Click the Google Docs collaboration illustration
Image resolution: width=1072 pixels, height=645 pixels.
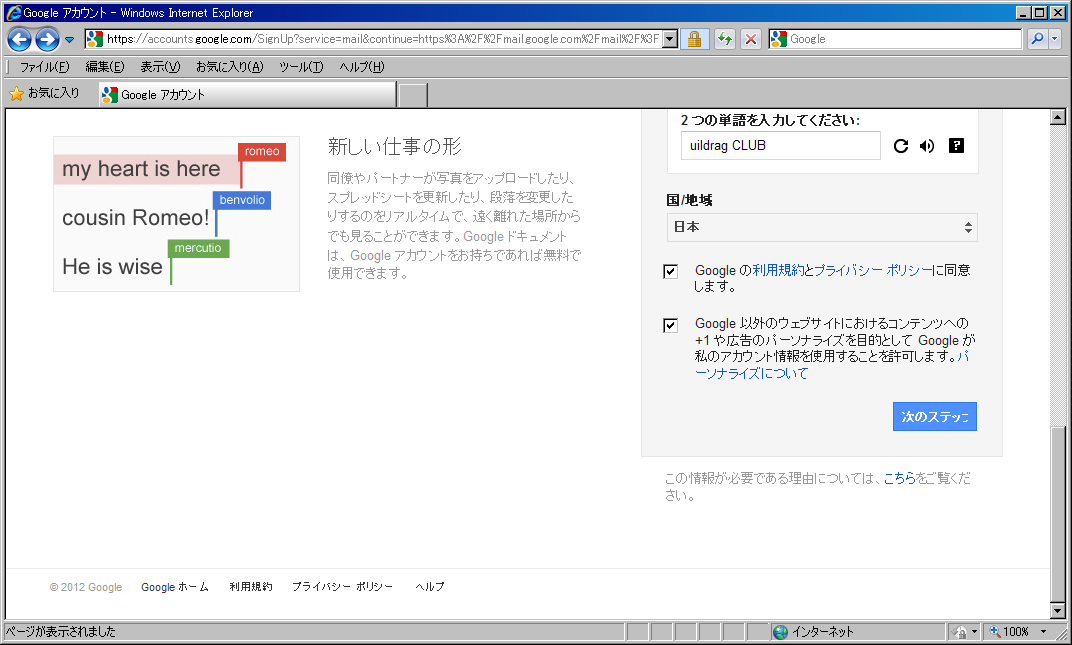(x=176, y=213)
